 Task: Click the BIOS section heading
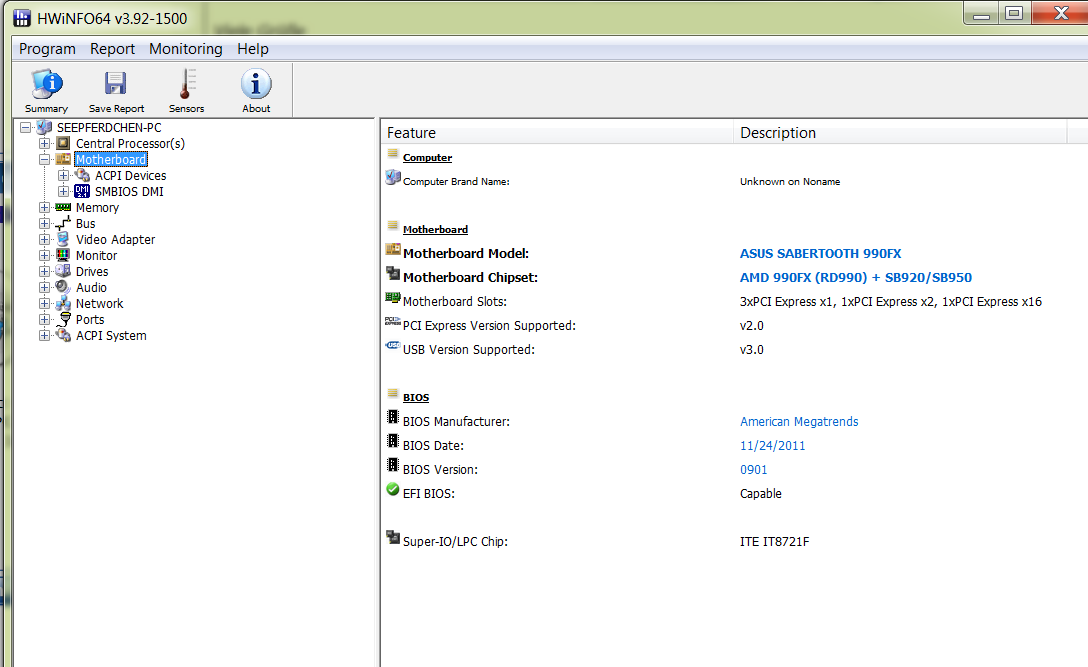pyautogui.click(x=416, y=397)
